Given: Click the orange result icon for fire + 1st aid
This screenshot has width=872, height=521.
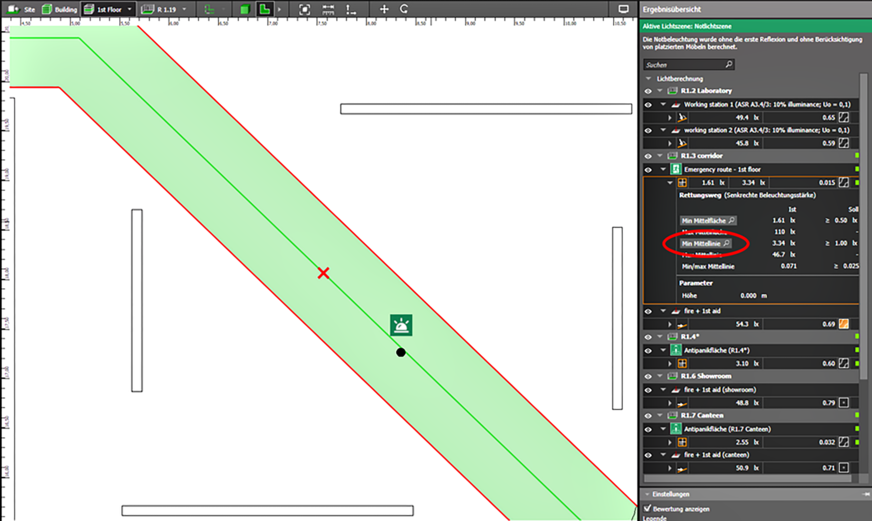Looking at the screenshot, I should [846, 324].
